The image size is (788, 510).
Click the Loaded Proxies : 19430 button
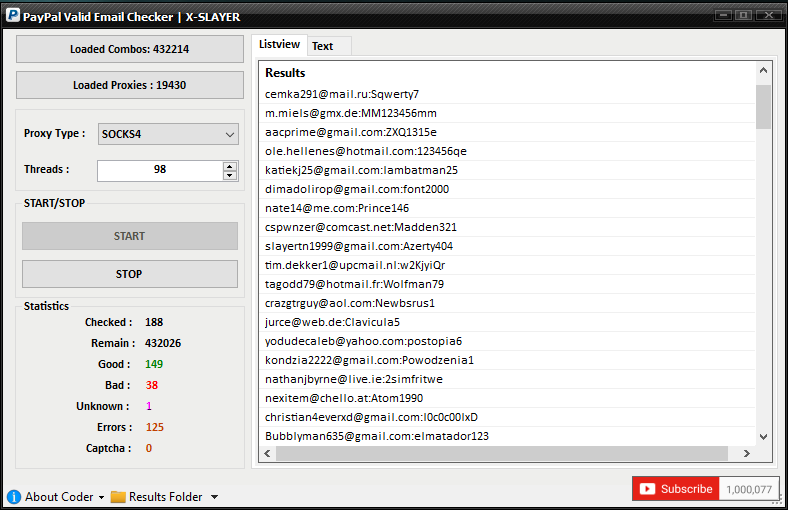tap(130, 85)
